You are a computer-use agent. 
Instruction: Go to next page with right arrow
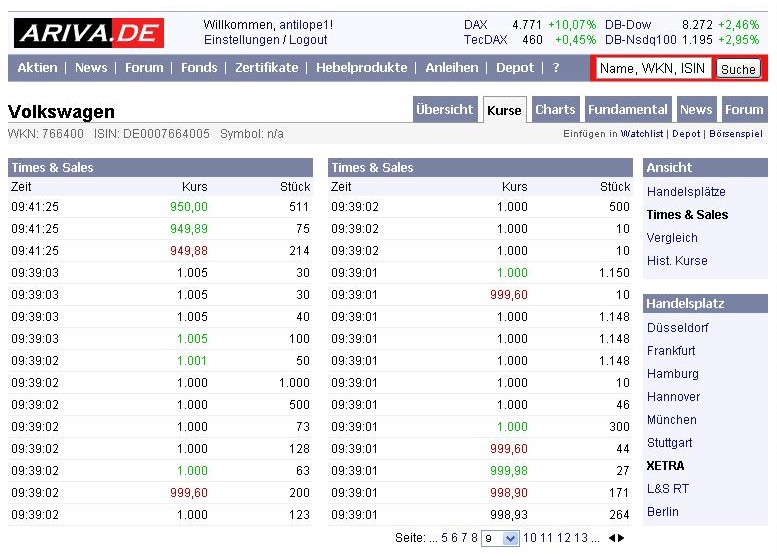coord(621,538)
